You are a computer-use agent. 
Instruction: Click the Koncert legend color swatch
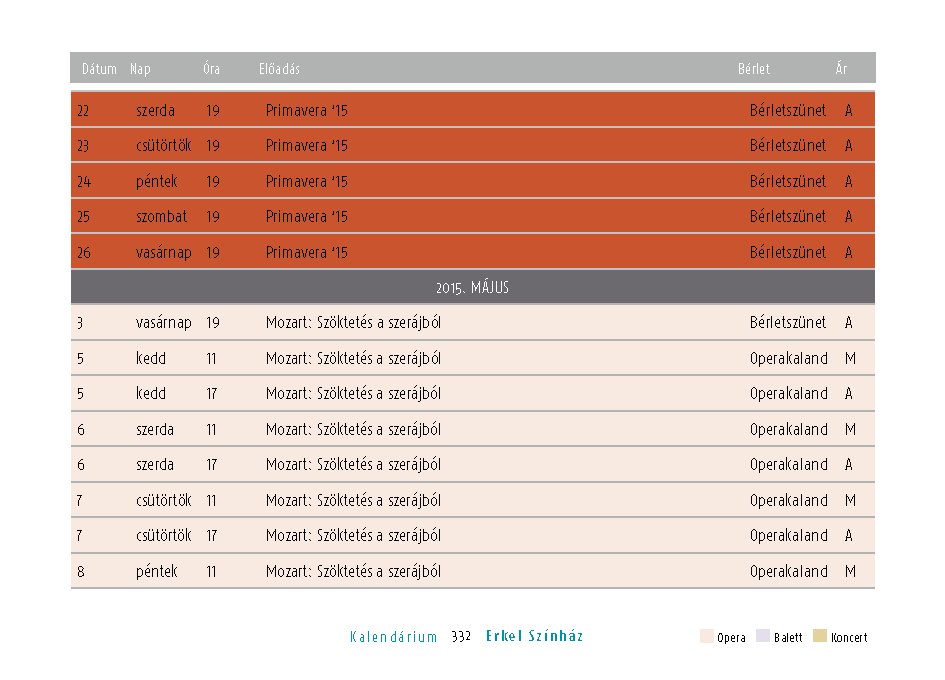[x=820, y=636]
